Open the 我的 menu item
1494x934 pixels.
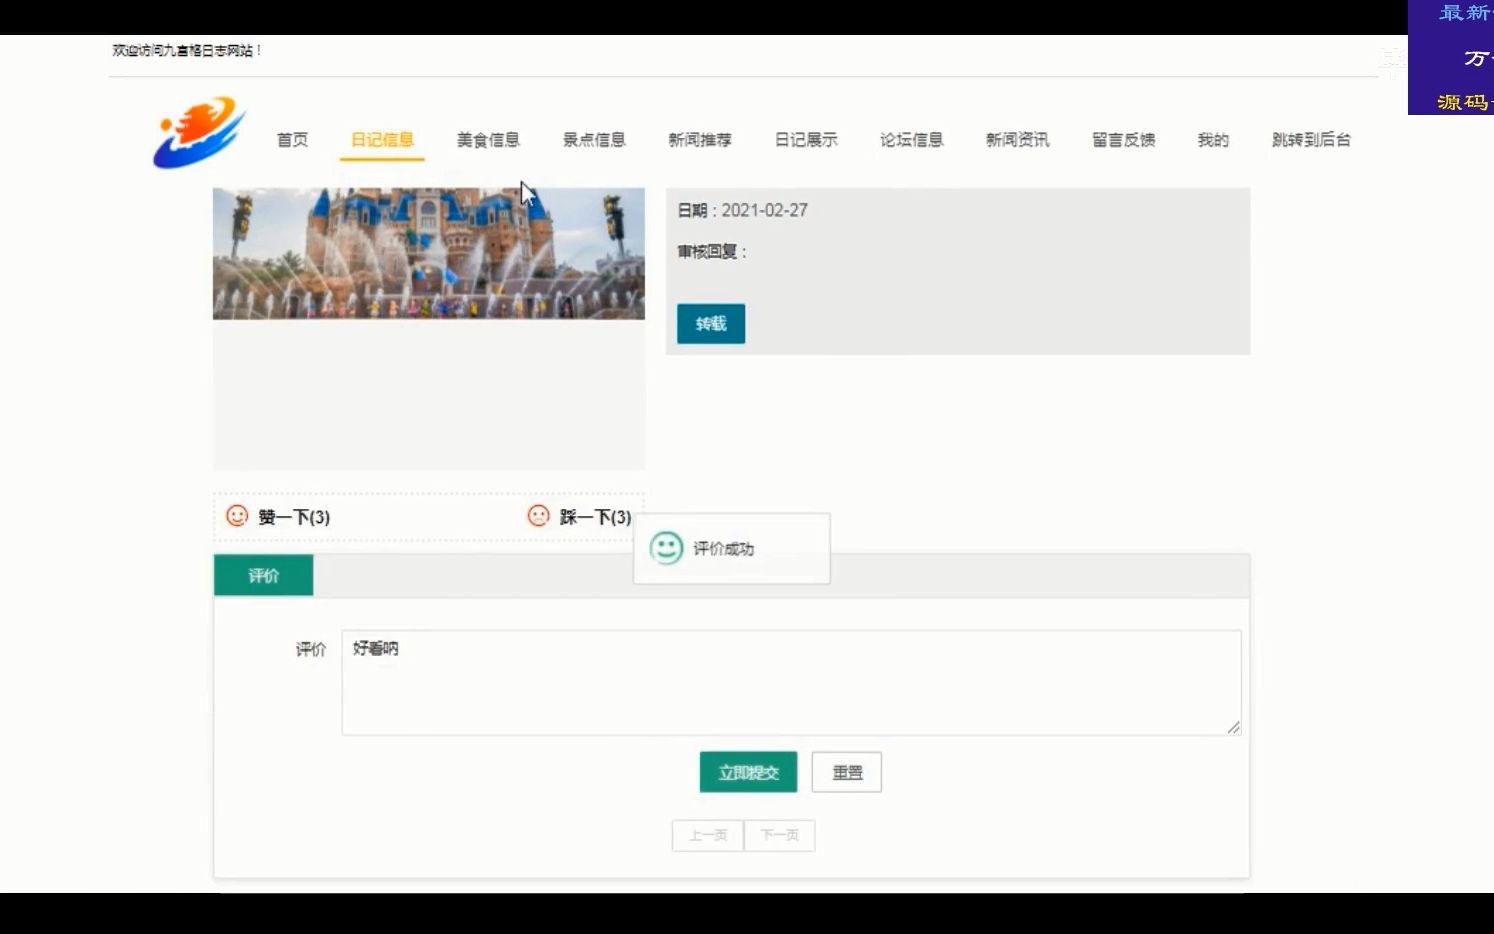tap(1213, 140)
